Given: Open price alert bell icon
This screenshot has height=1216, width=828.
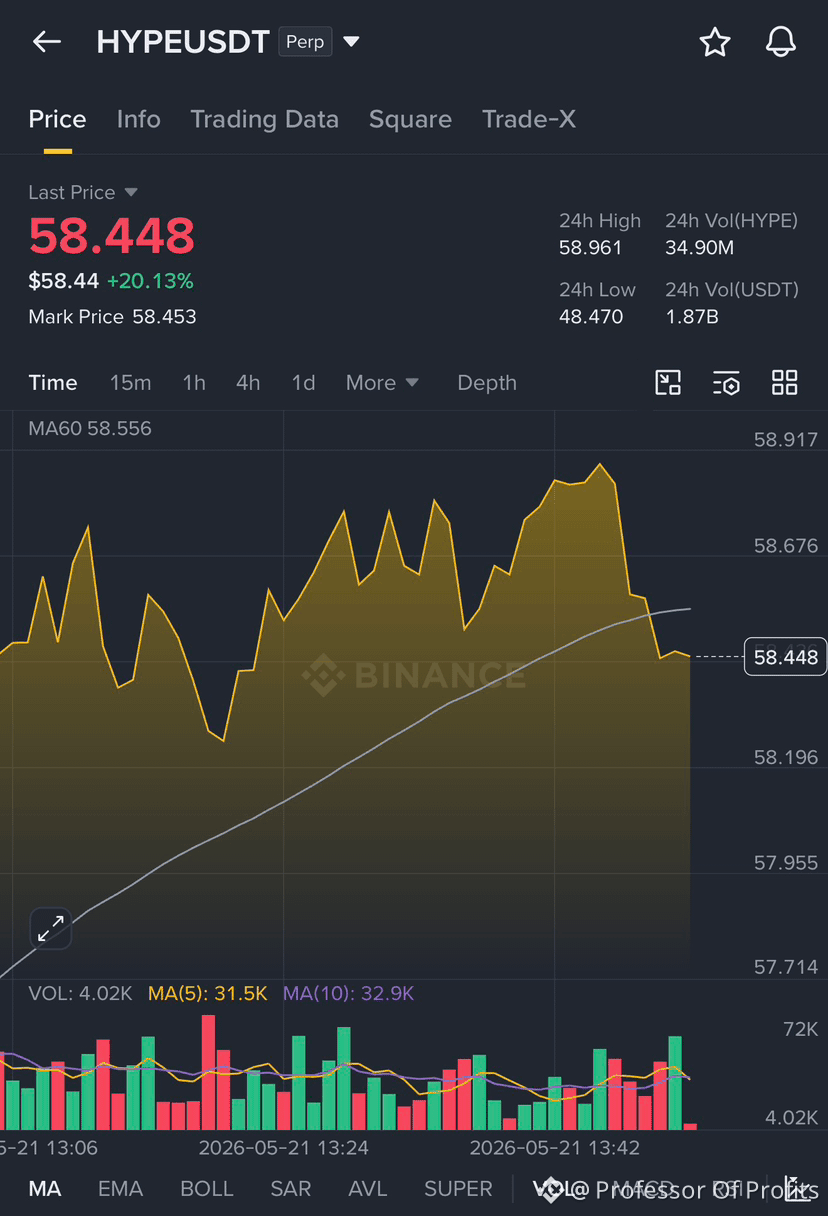Looking at the screenshot, I should (x=781, y=42).
